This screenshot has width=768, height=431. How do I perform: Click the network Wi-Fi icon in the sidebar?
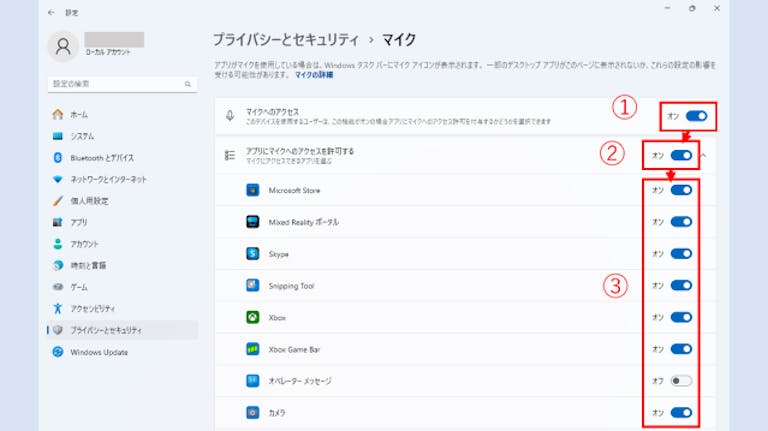(58, 179)
